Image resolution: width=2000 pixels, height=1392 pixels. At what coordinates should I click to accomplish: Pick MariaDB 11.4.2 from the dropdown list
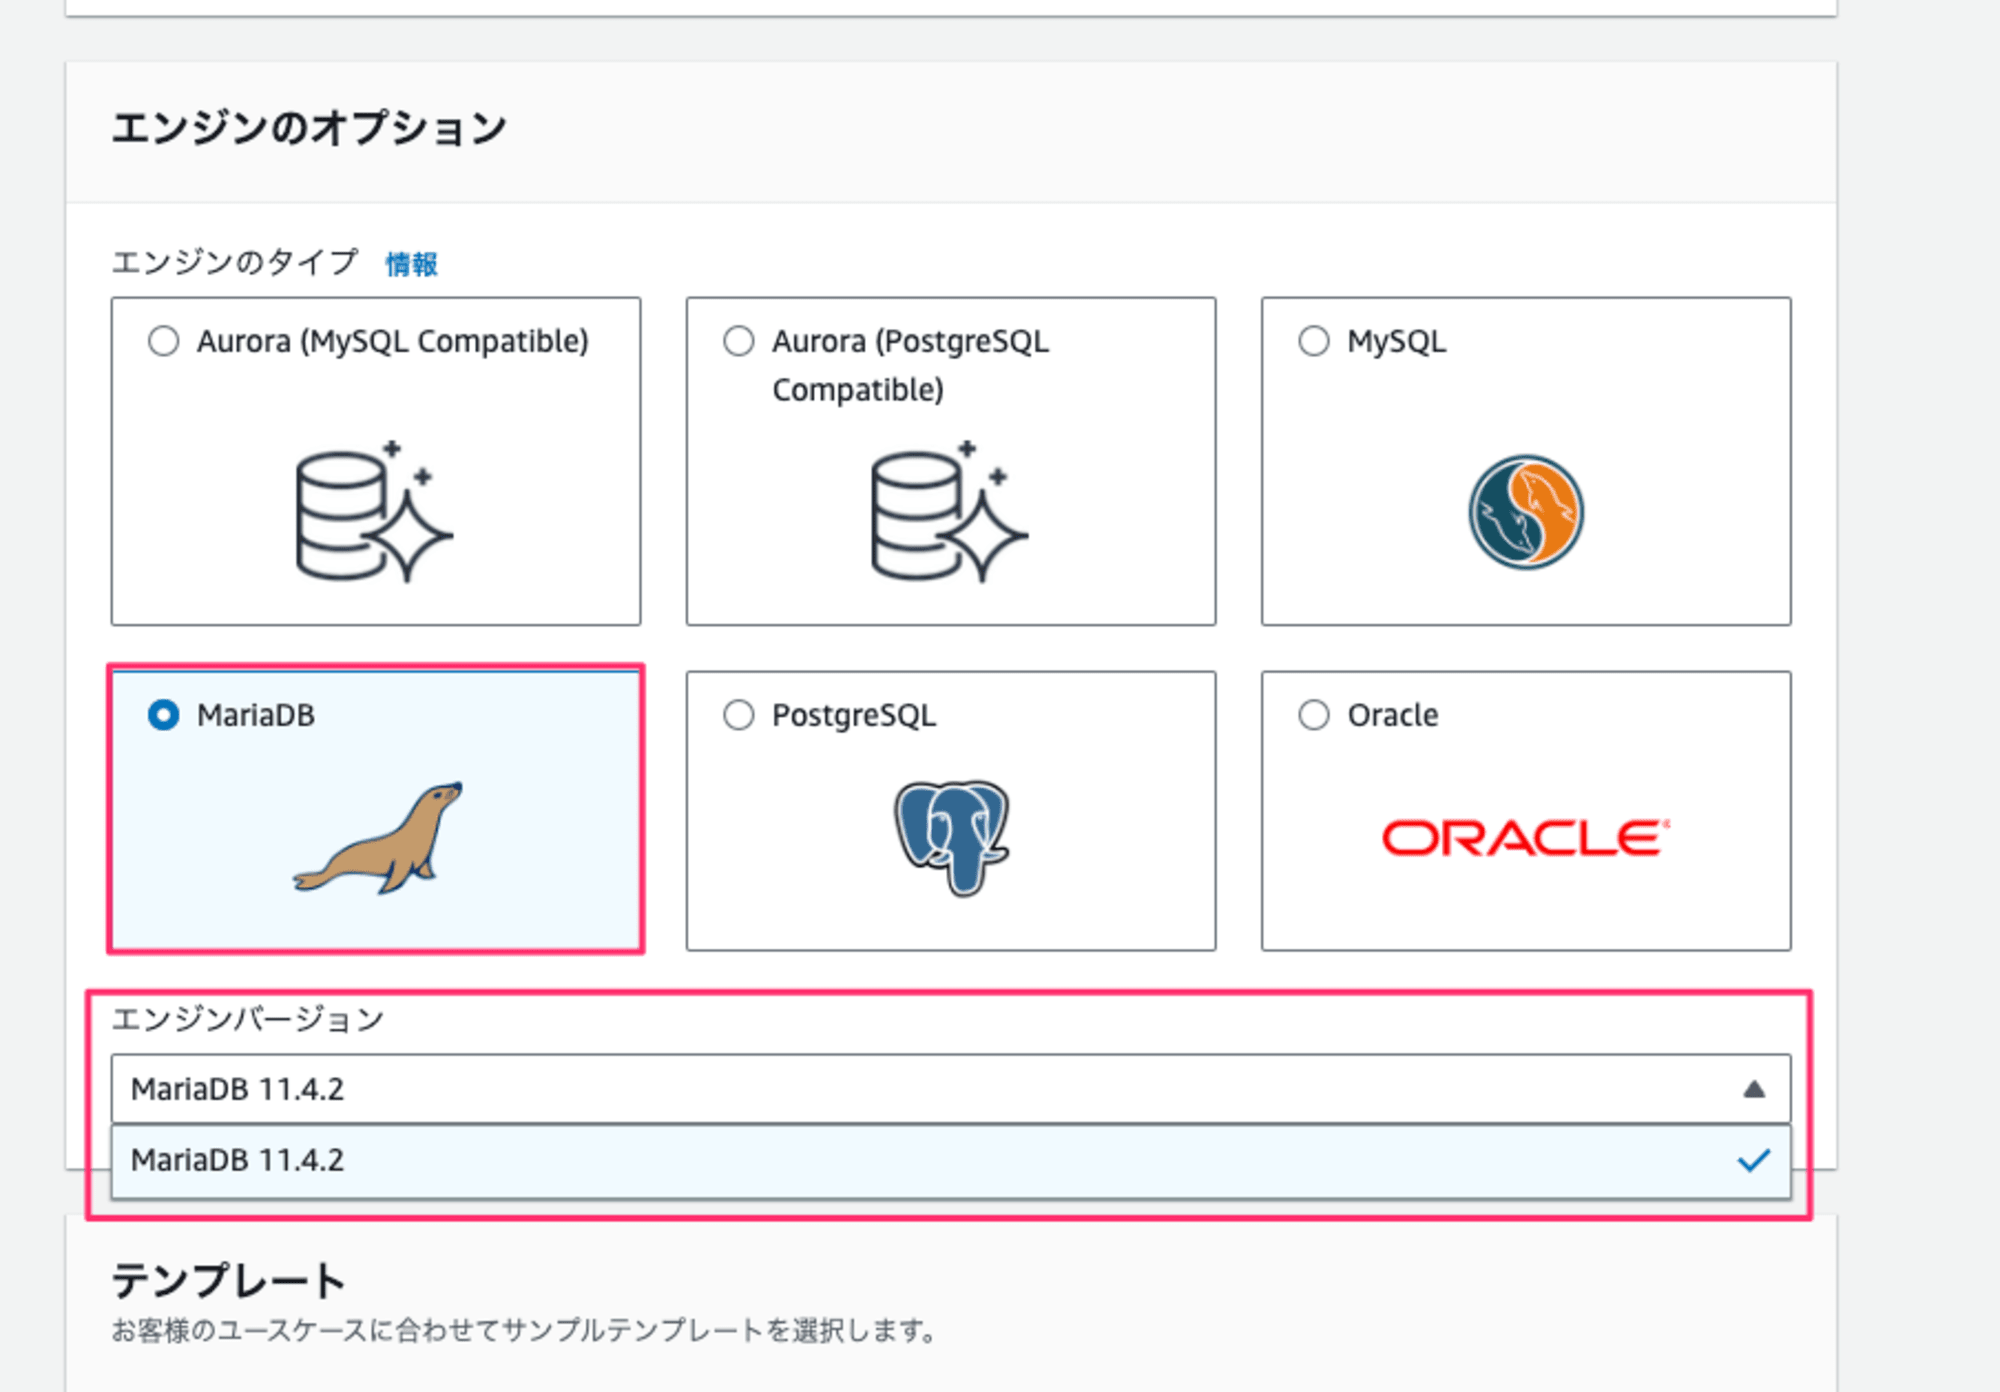(950, 1160)
